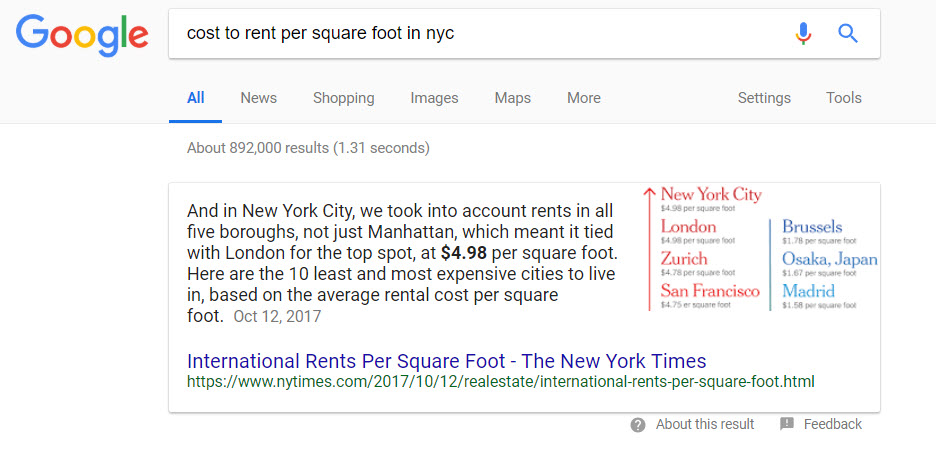Switch to the Shopping tab
This screenshot has width=936, height=455.
pos(343,98)
